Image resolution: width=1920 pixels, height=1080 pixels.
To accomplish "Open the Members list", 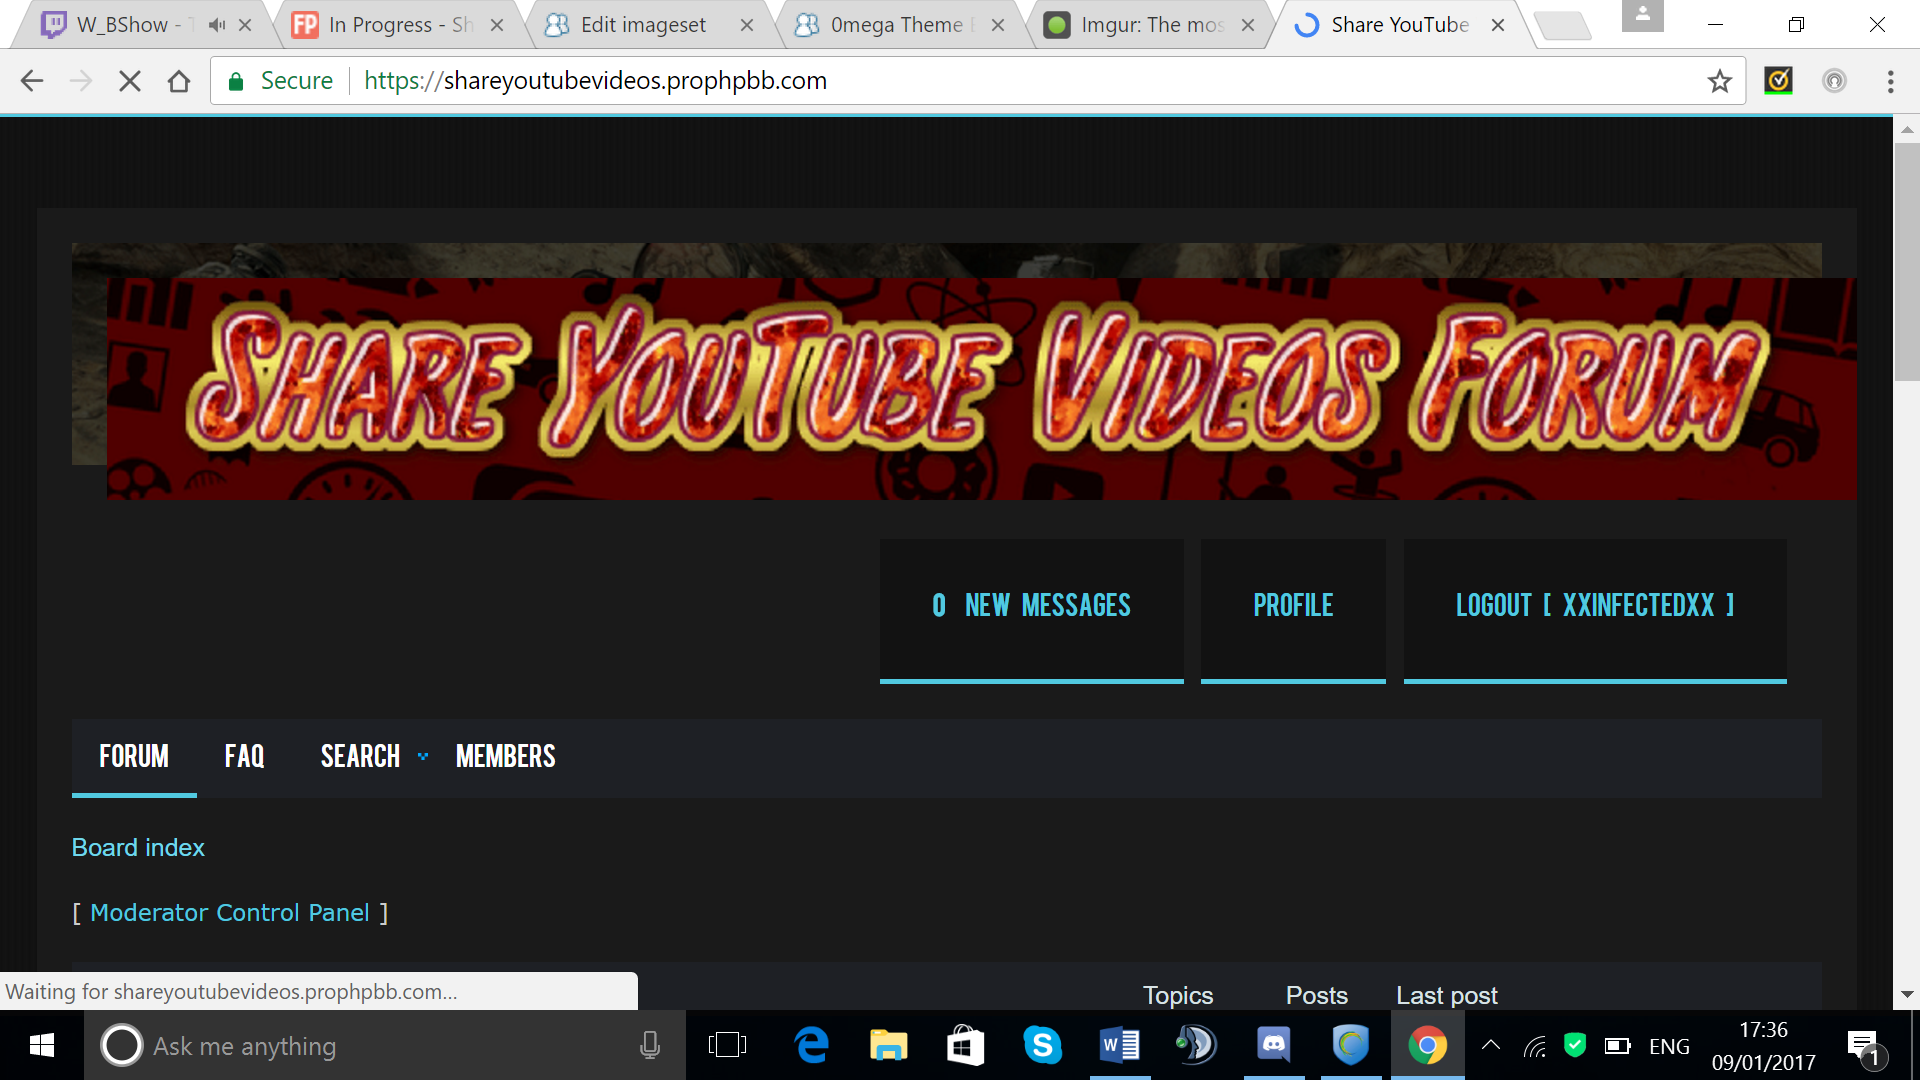I will [x=506, y=757].
